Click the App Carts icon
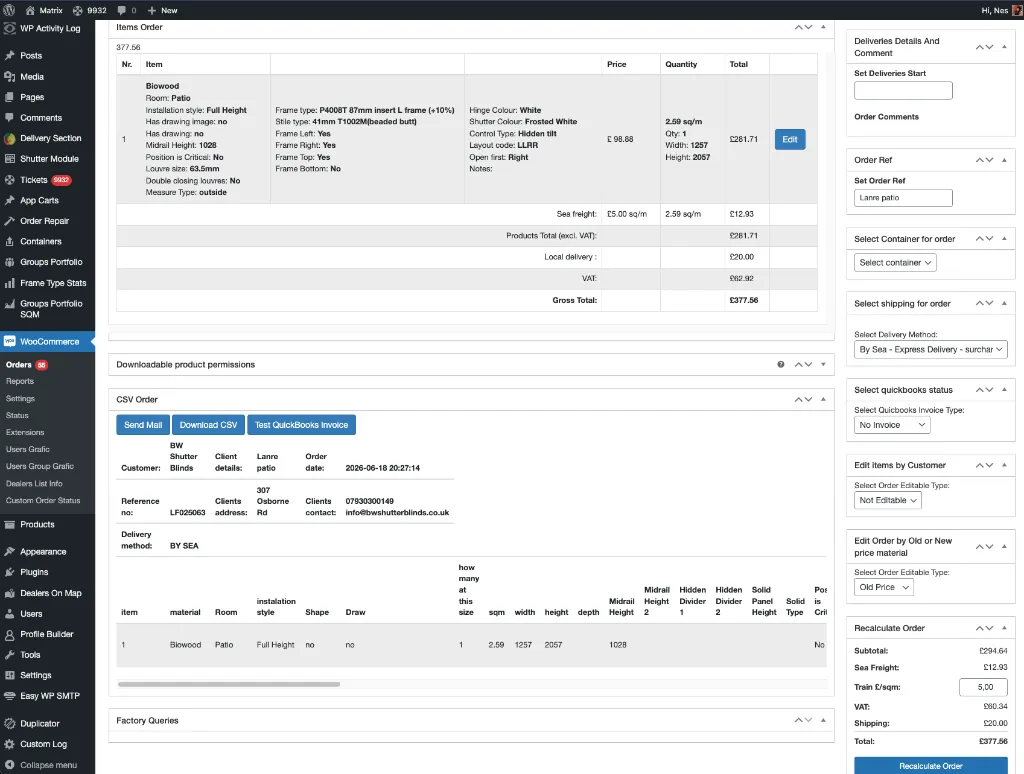Viewport: 1024px width, 774px height. point(9,201)
